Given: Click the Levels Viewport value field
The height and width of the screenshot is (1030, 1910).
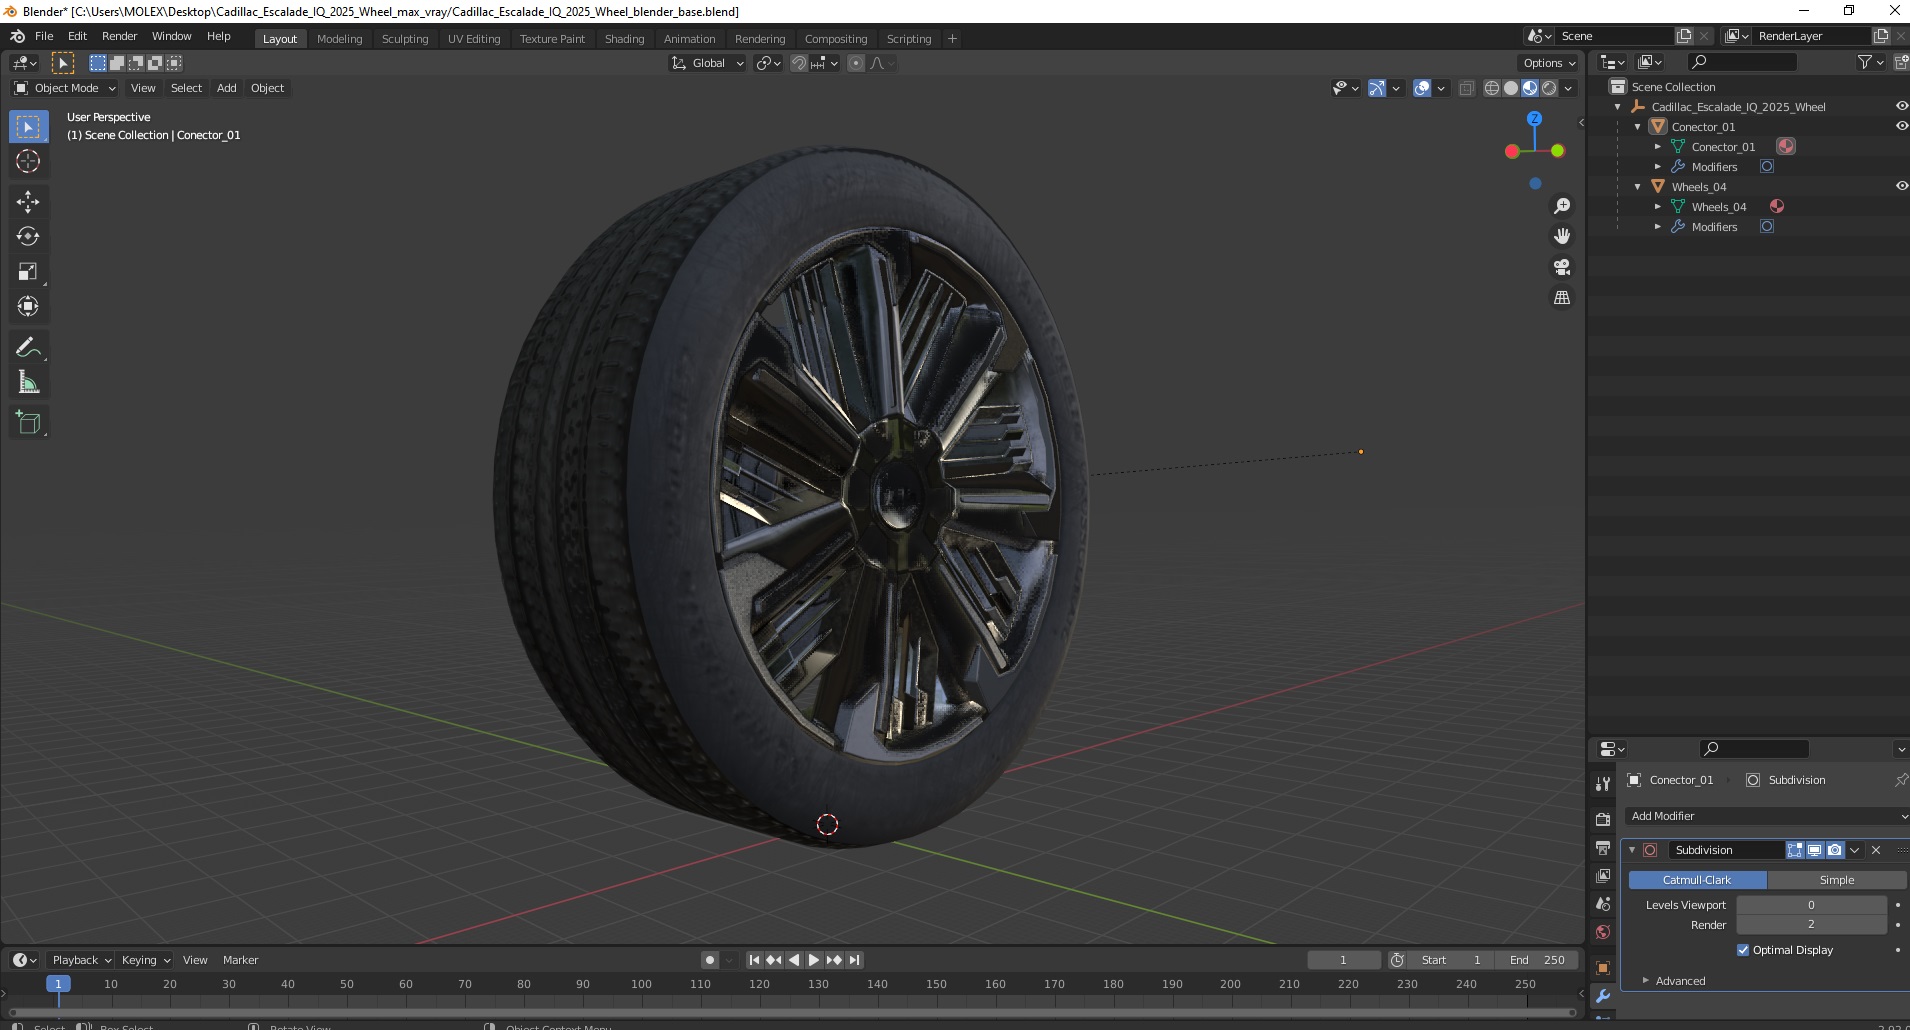Looking at the screenshot, I should point(1811,905).
